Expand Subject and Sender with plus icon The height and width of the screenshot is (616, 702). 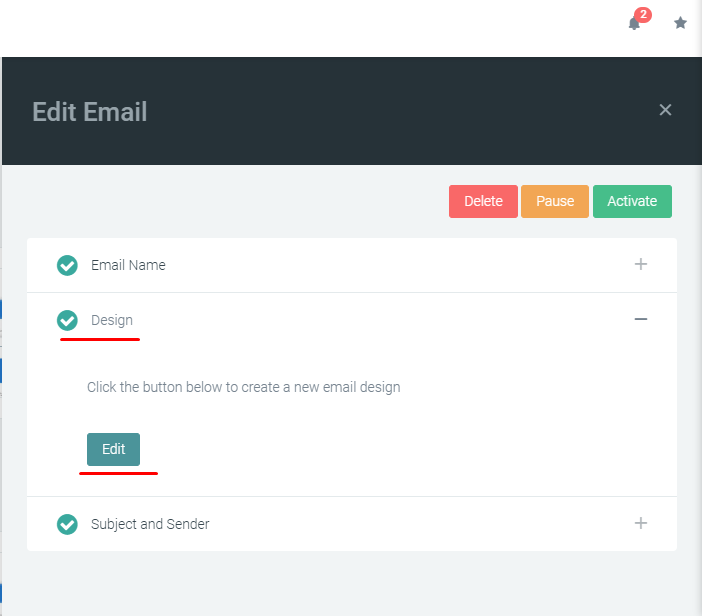641,523
